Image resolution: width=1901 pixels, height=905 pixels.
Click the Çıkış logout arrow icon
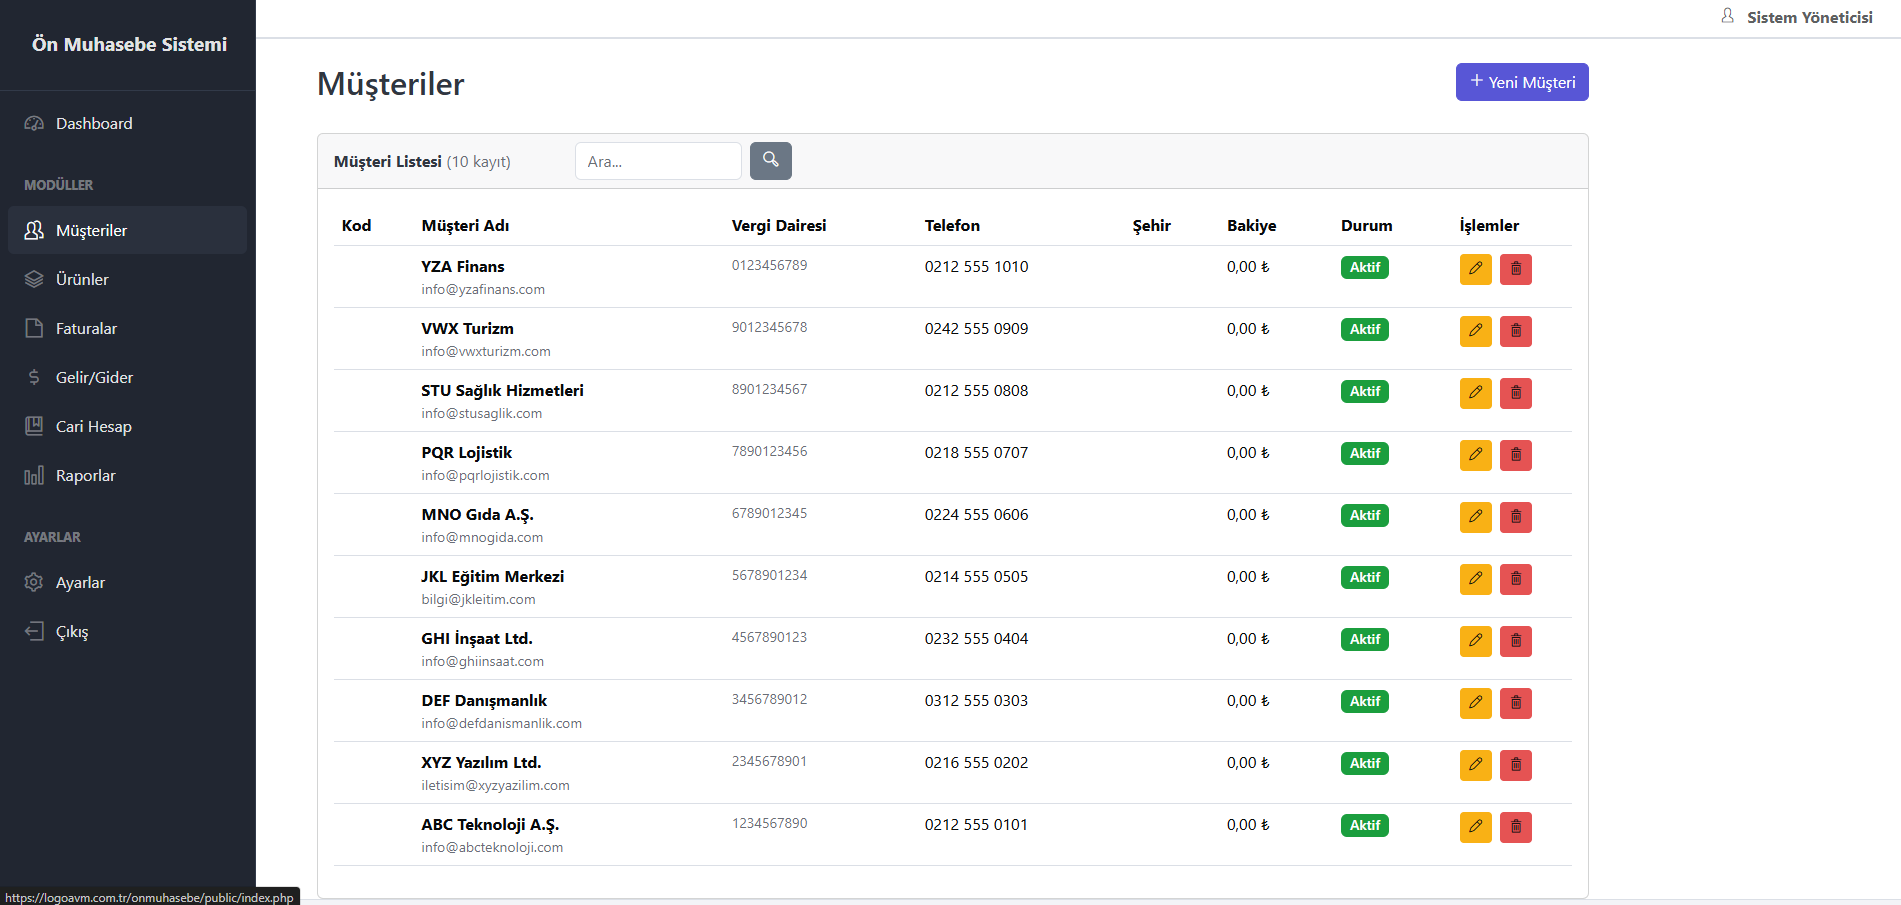tap(34, 631)
